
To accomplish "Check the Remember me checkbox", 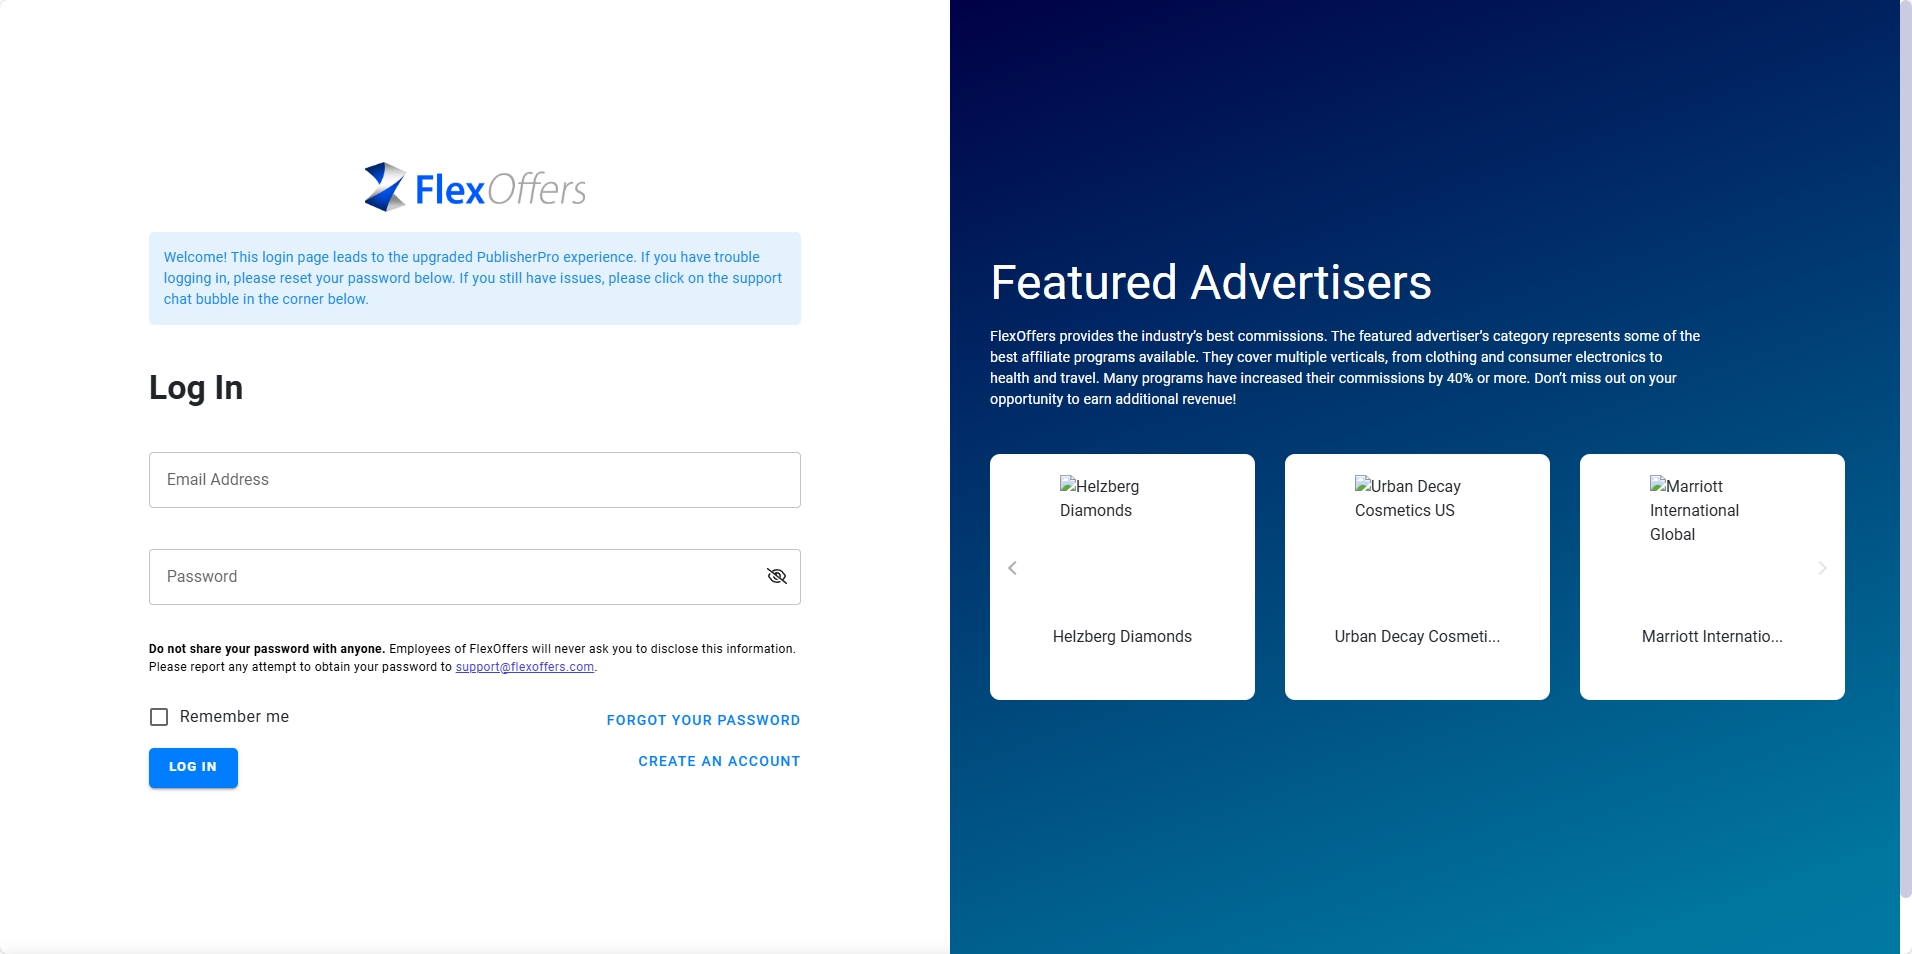I will click(x=159, y=717).
